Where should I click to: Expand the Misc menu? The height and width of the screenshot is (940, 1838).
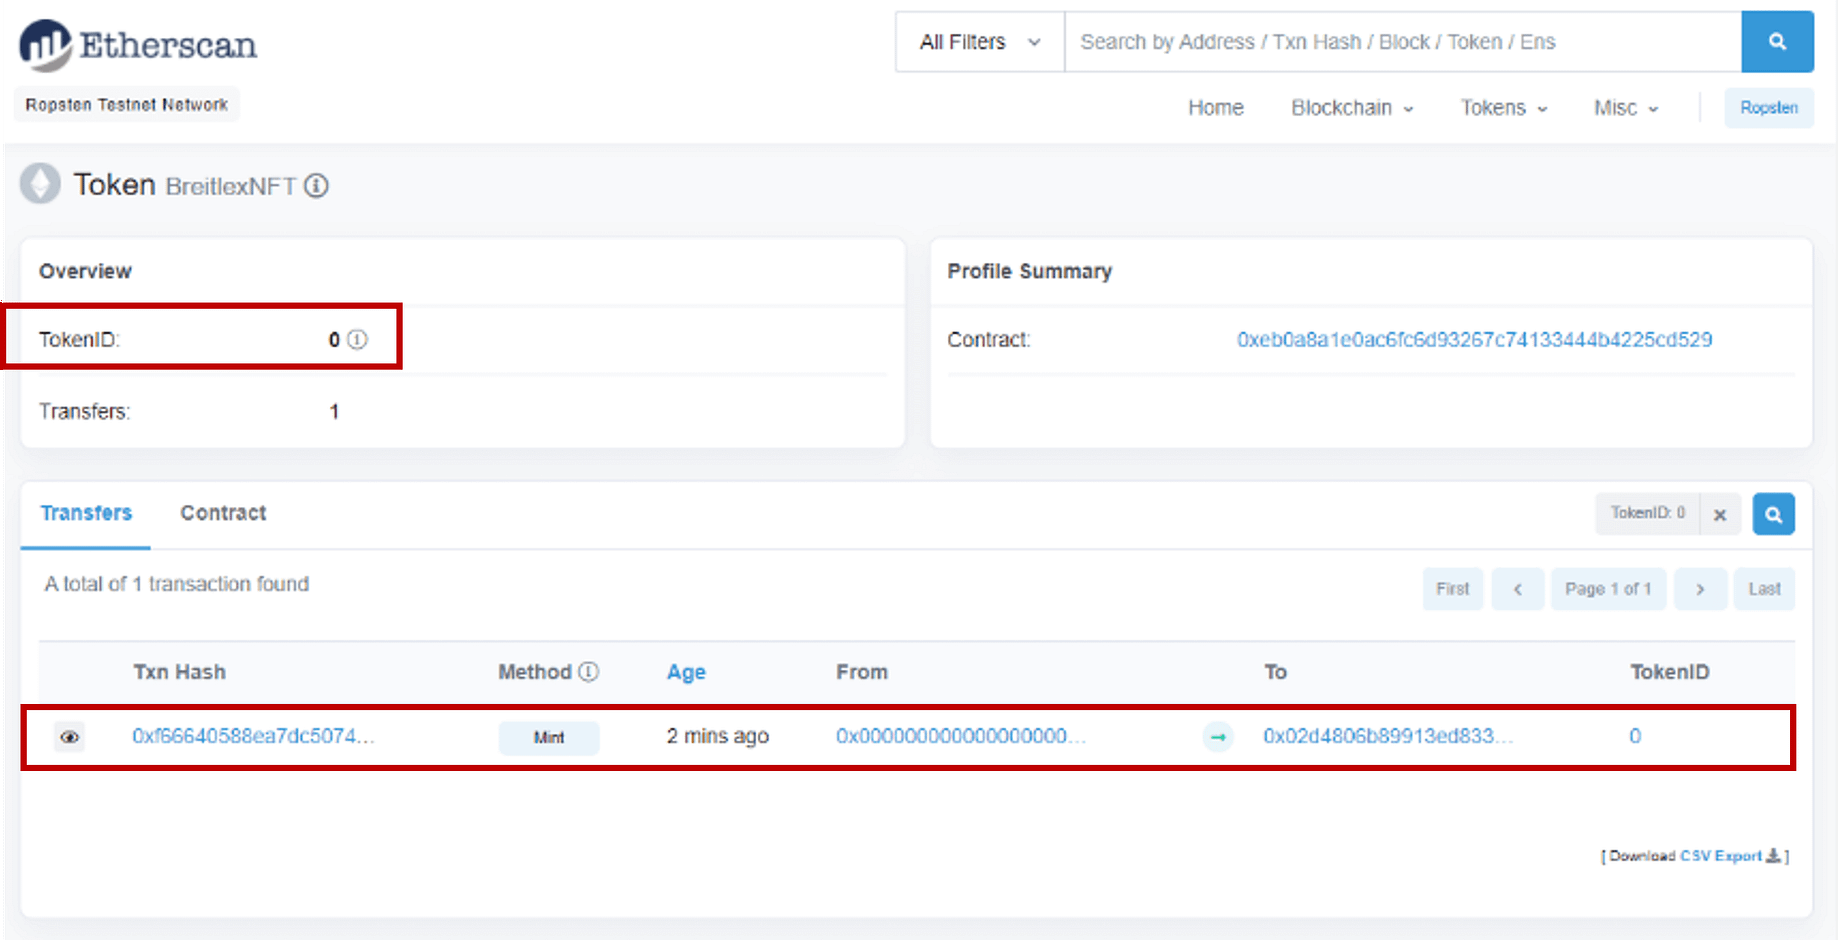point(1626,108)
